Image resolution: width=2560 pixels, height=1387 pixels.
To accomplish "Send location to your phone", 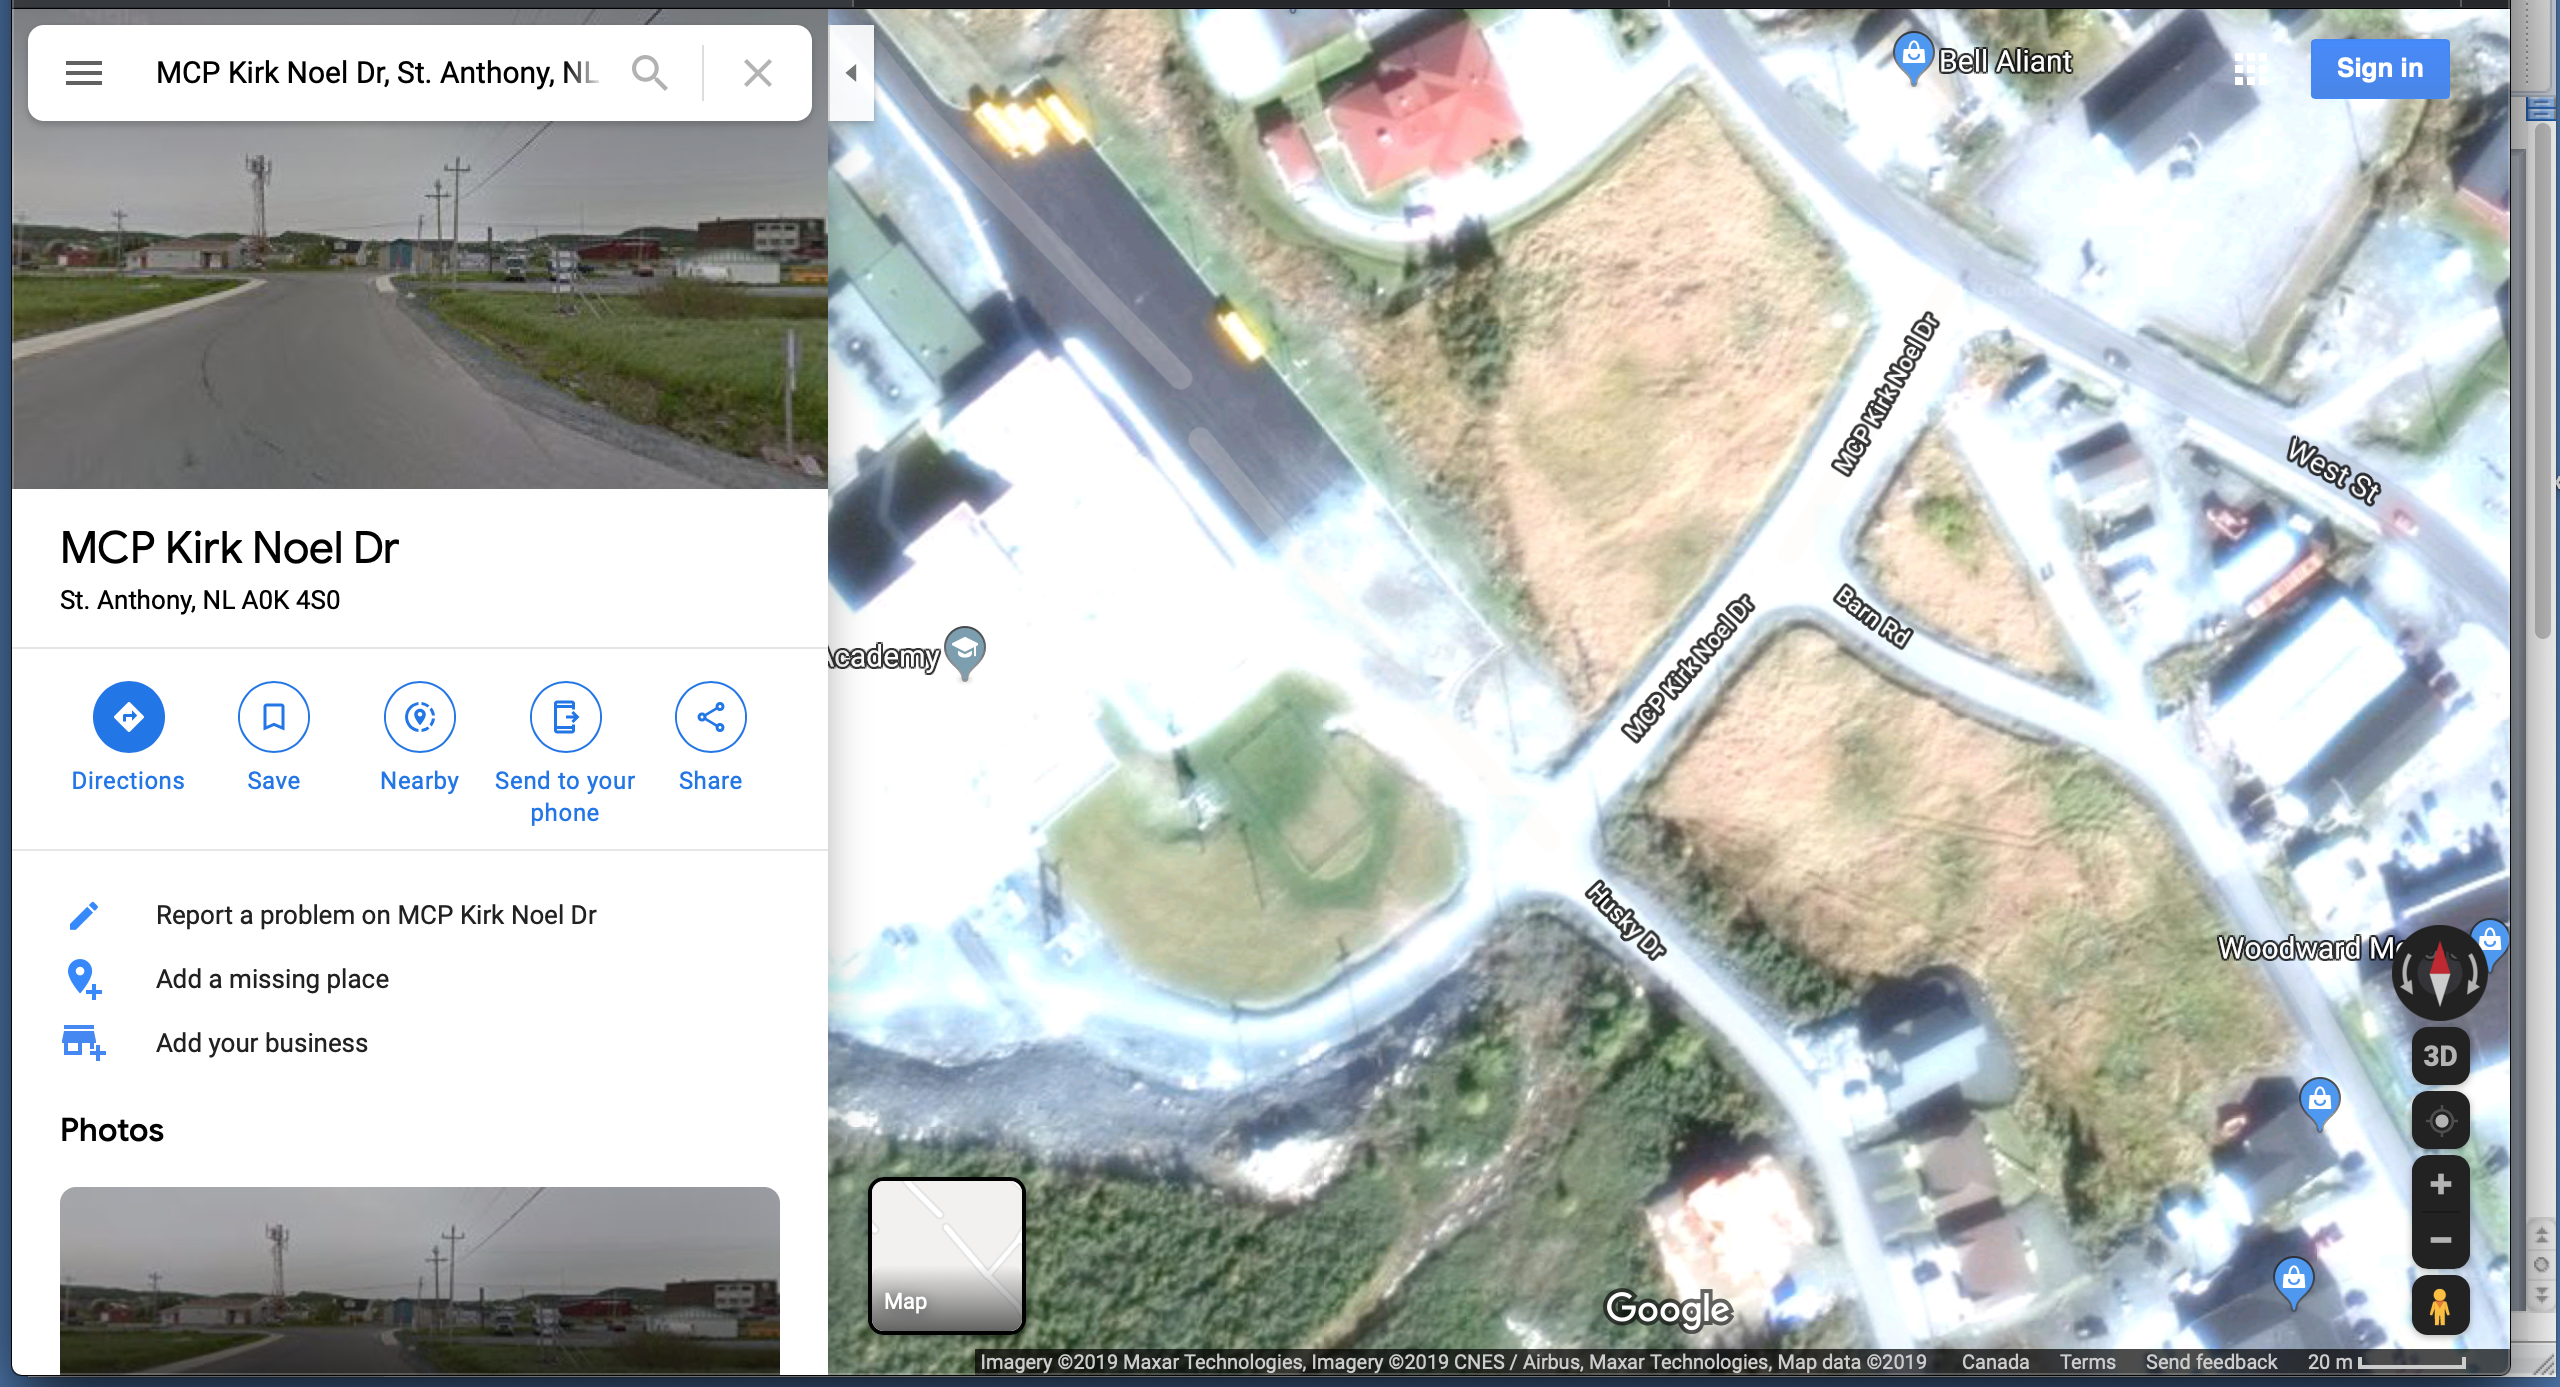I will [565, 718].
